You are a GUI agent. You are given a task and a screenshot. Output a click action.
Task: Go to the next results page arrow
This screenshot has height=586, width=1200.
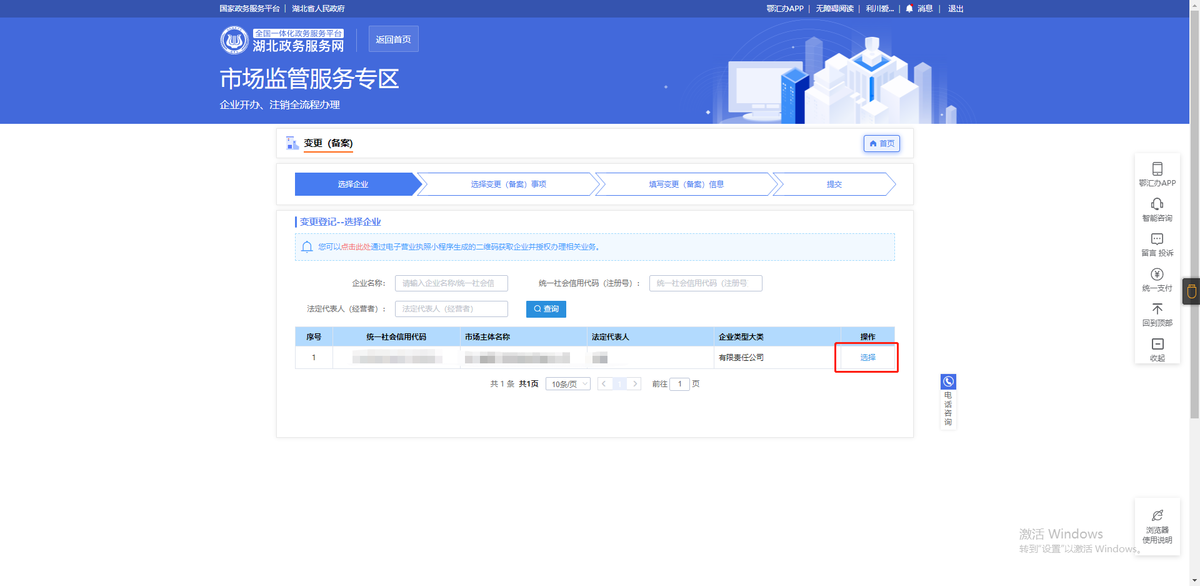[633, 384]
